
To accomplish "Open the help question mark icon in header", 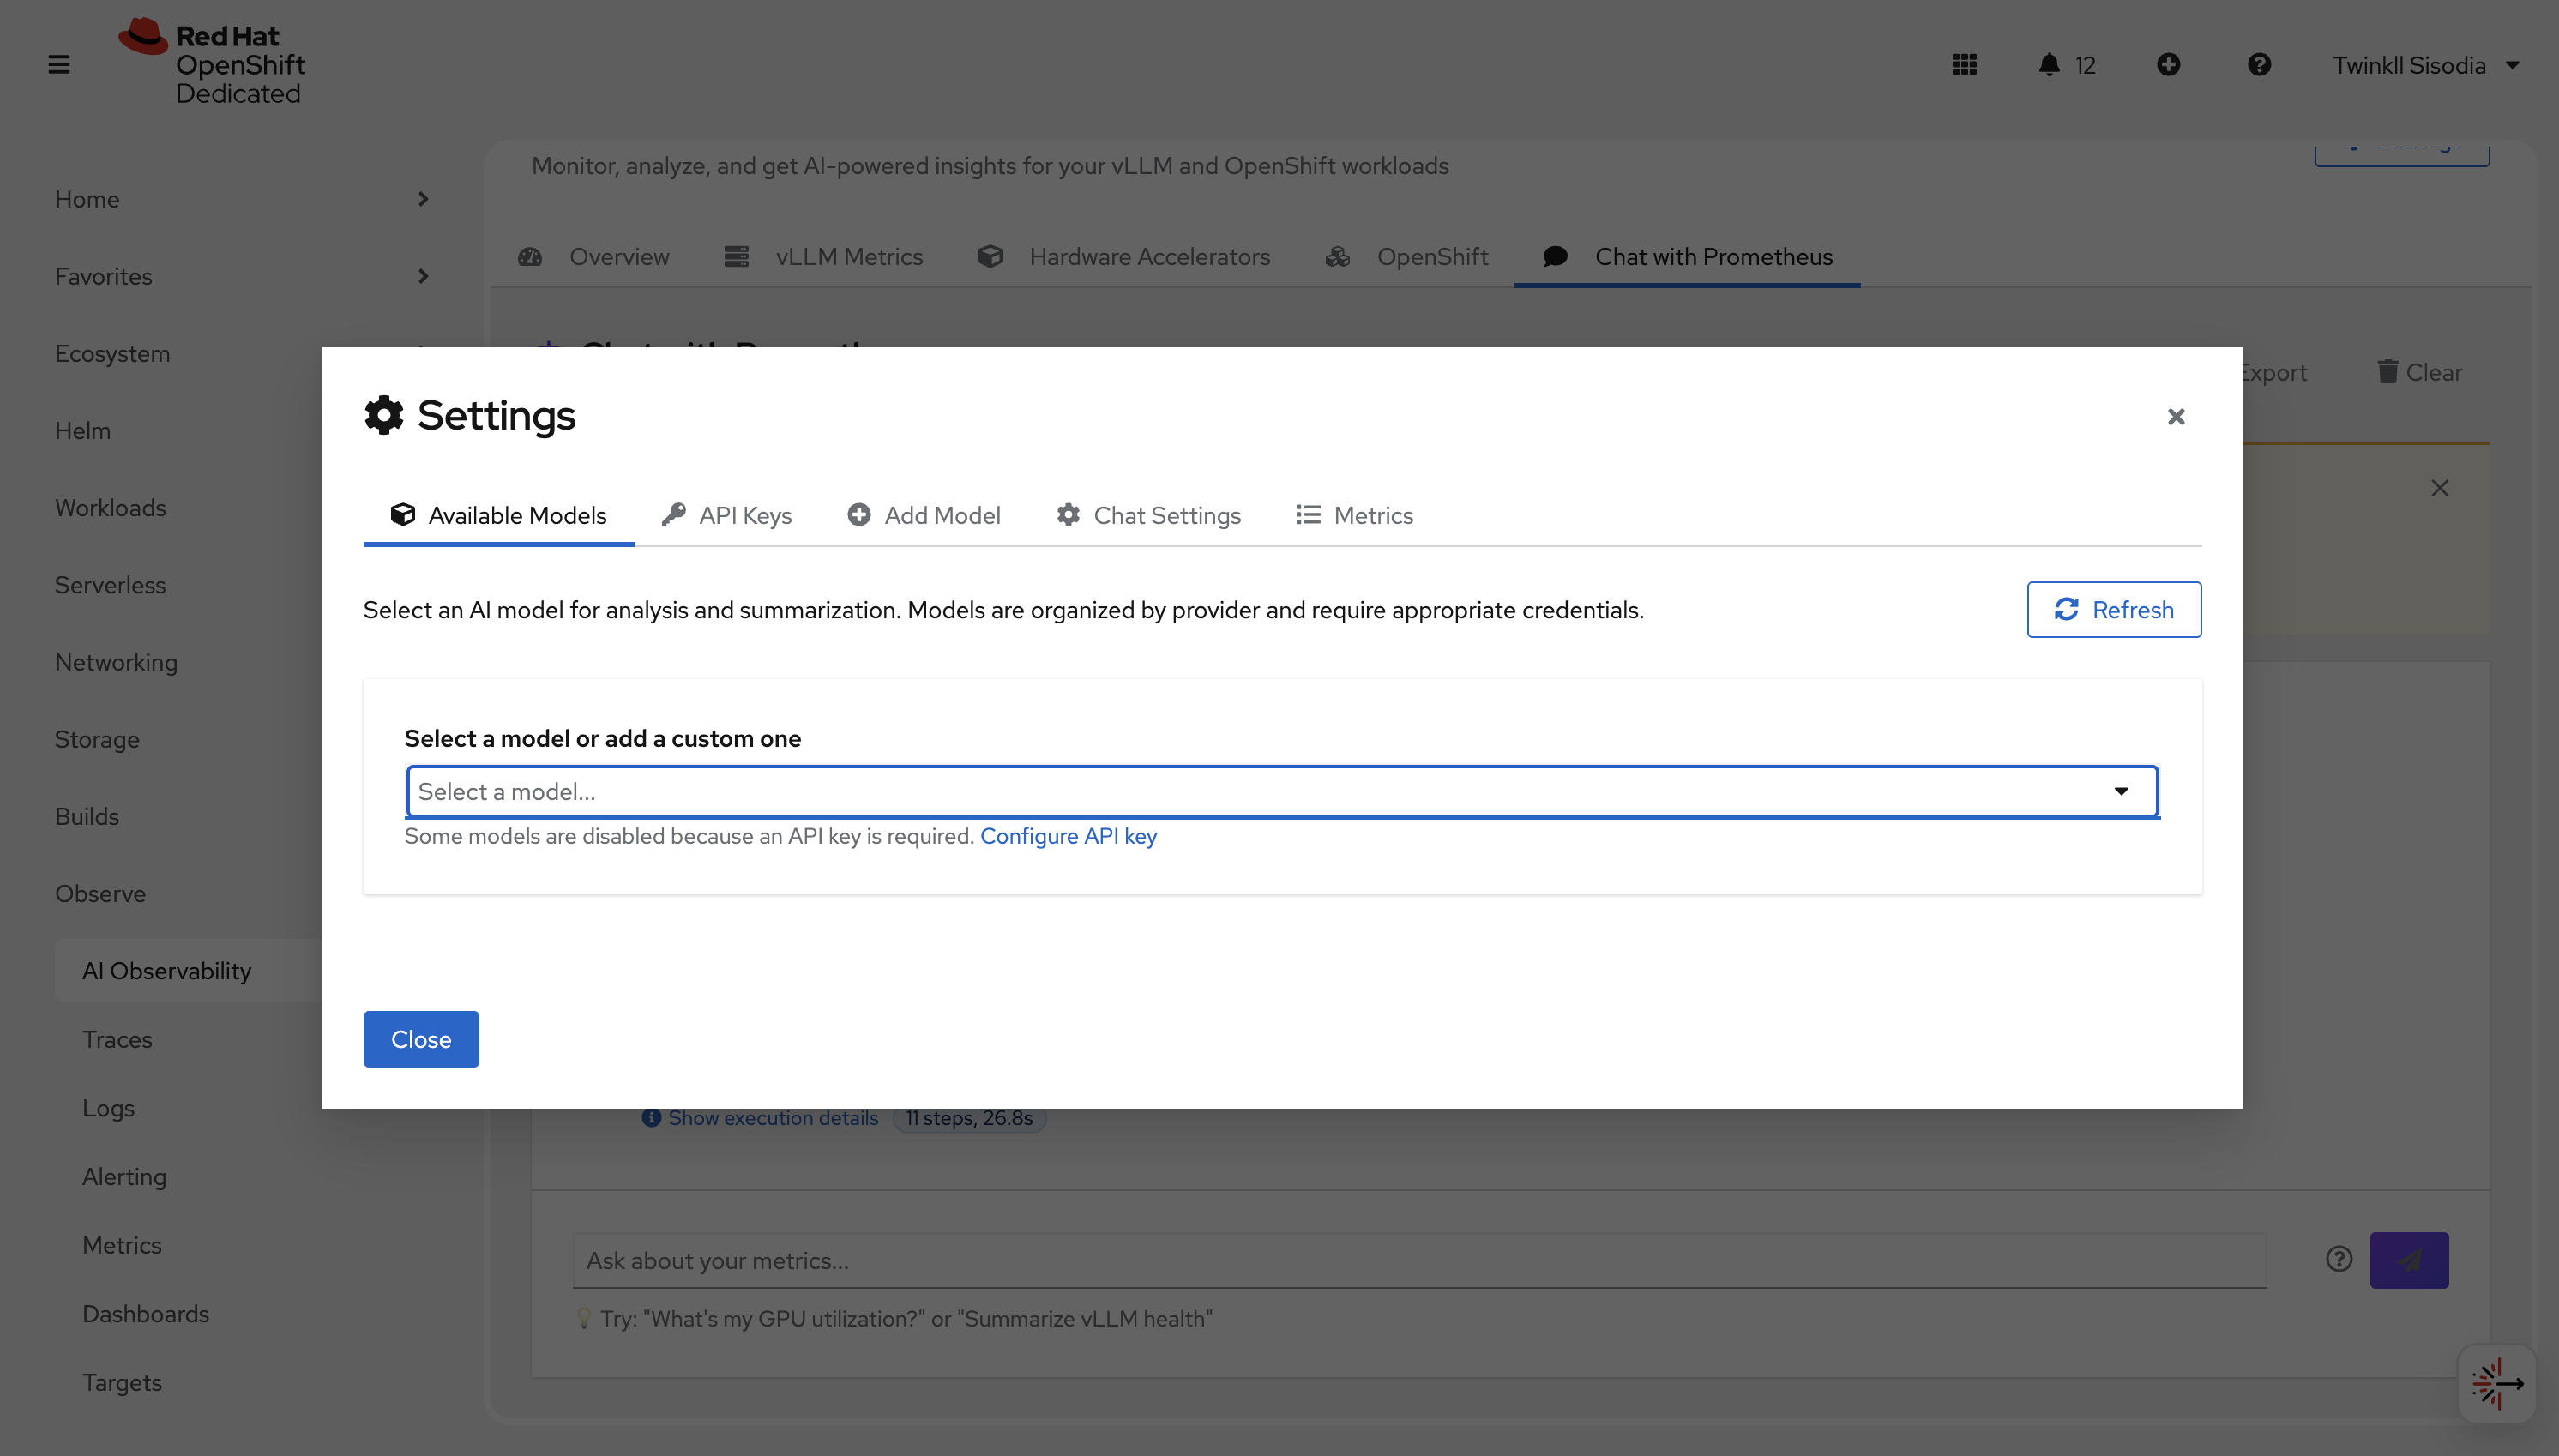I will coord(2259,64).
